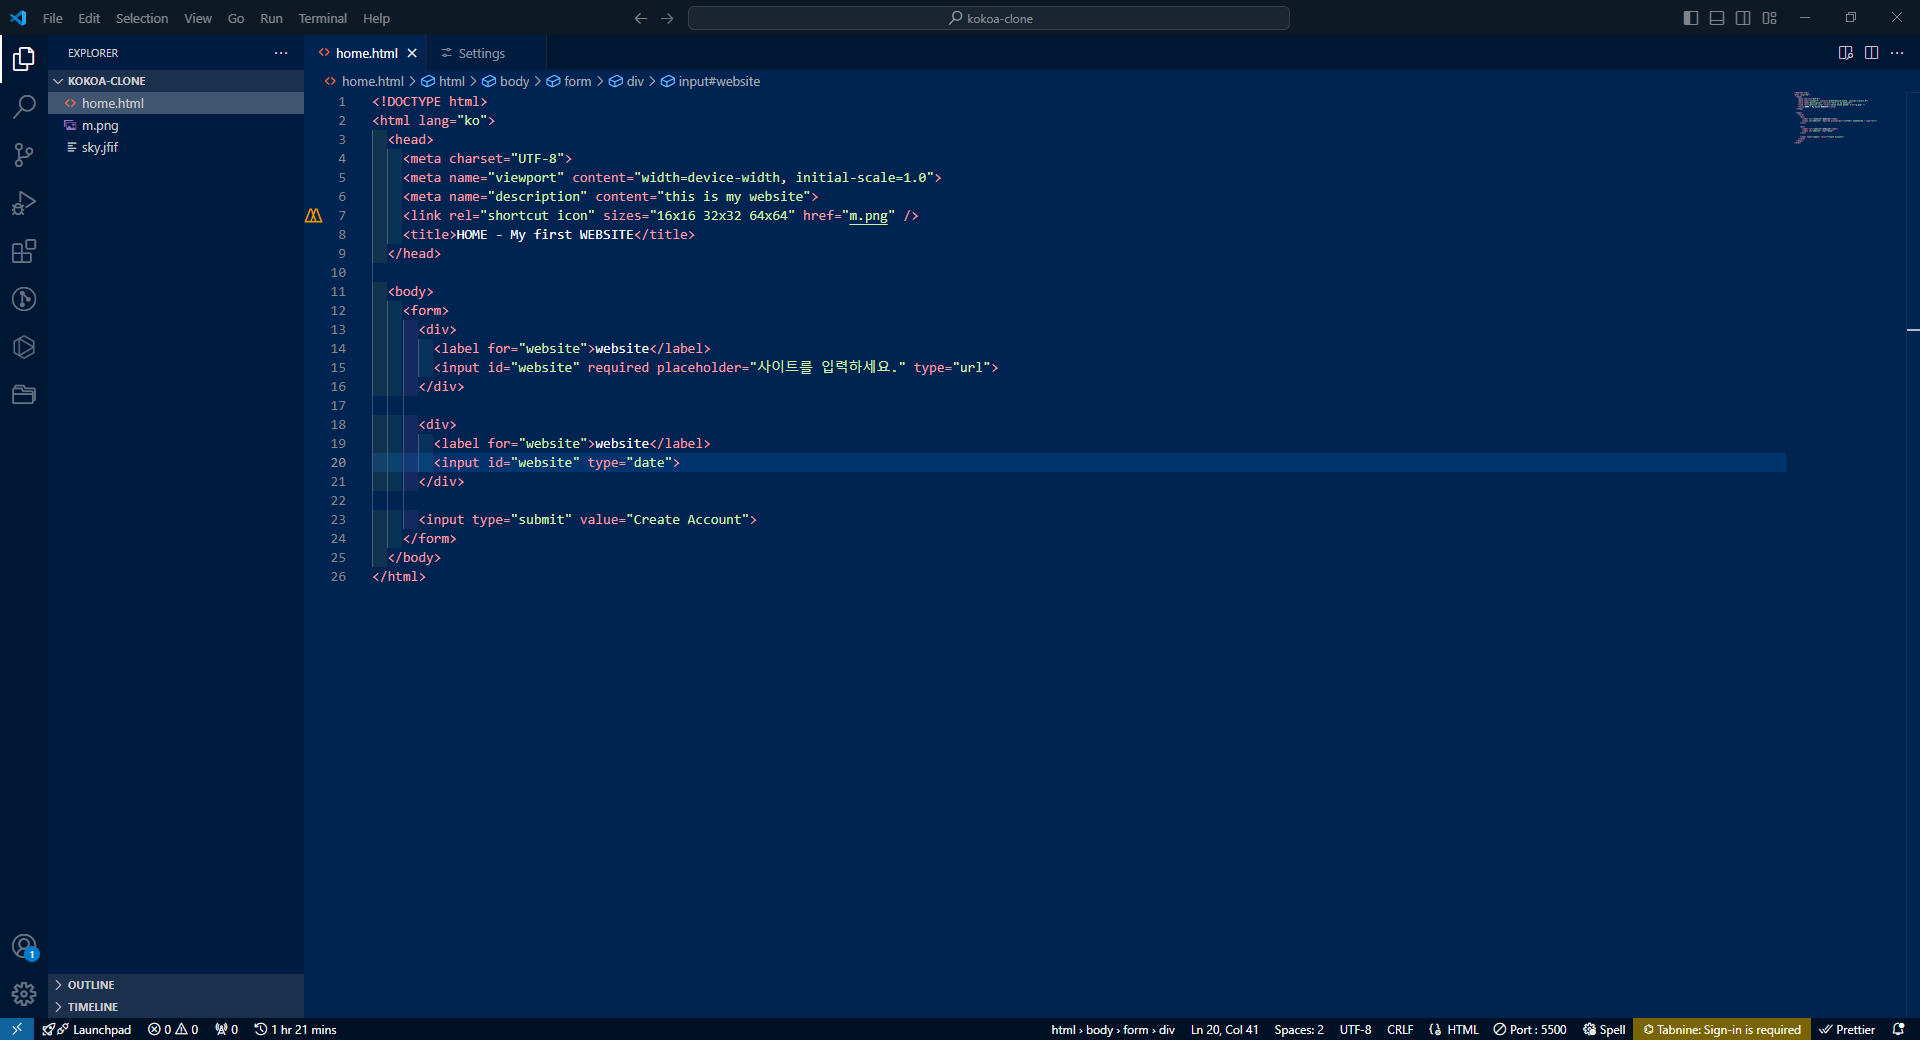Open the sixth activity bar icon with clock
Image resolution: width=1920 pixels, height=1040 pixels.
pos(24,299)
